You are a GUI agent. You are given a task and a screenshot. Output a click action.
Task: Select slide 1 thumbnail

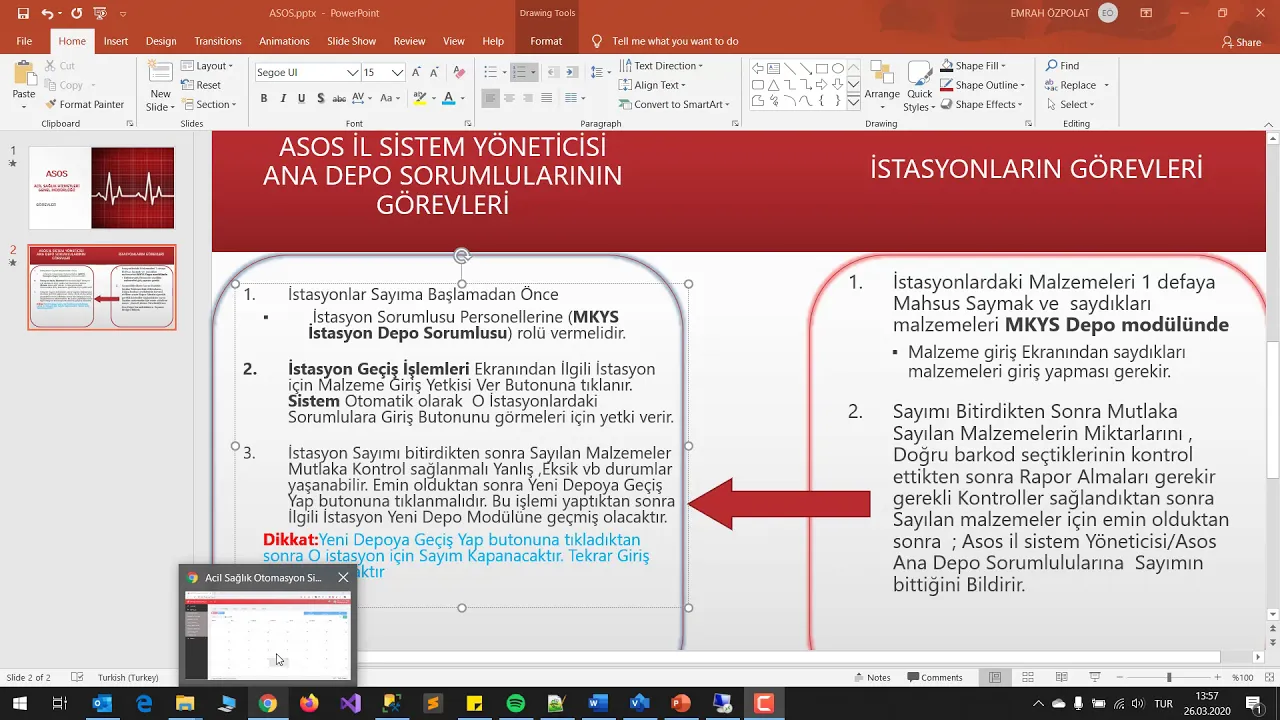click(x=101, y=188)
